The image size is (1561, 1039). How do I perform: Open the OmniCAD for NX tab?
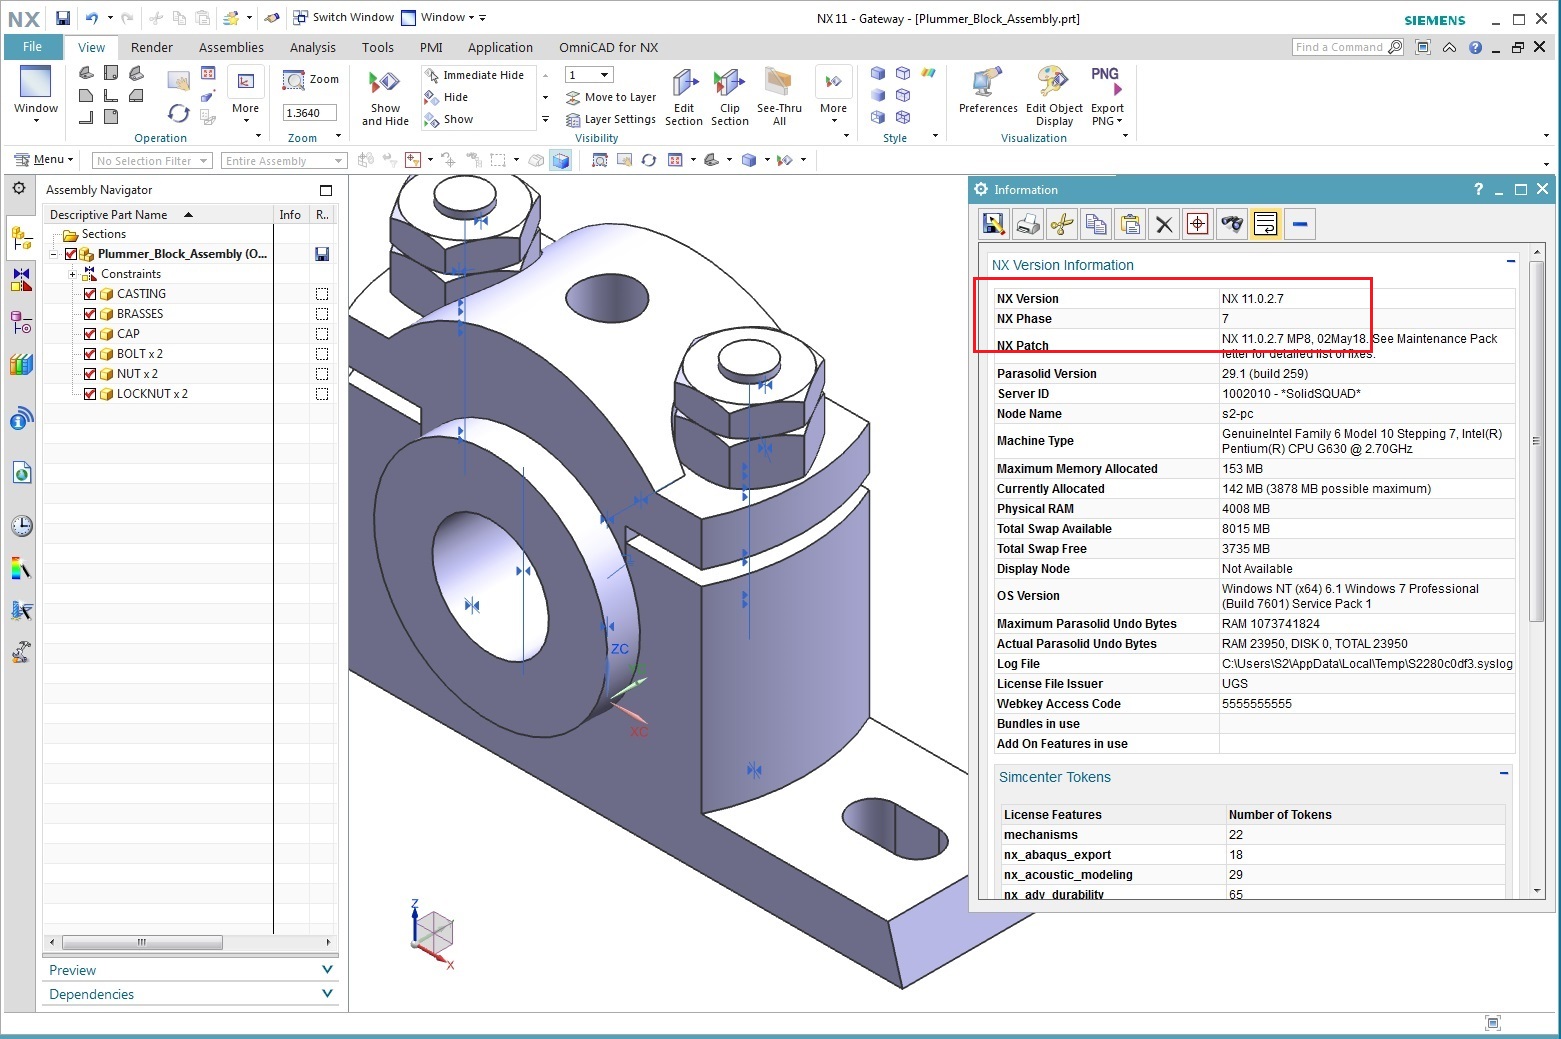click(x=608, y=47)
